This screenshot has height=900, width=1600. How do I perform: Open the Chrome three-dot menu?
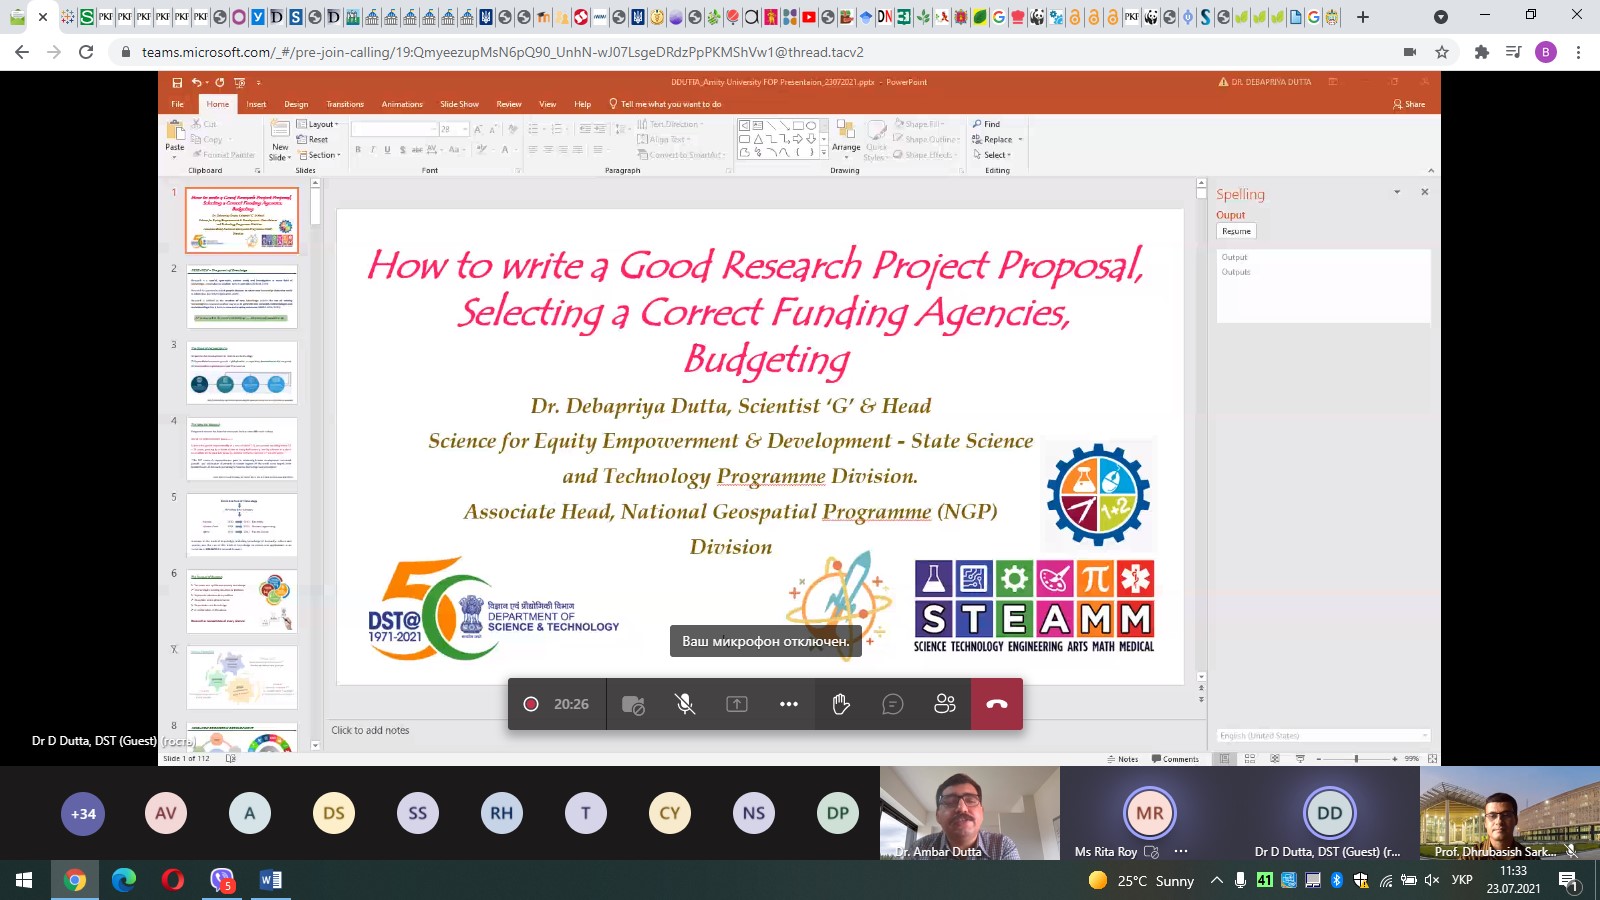pyautogui.click(x=1579, y=52)
